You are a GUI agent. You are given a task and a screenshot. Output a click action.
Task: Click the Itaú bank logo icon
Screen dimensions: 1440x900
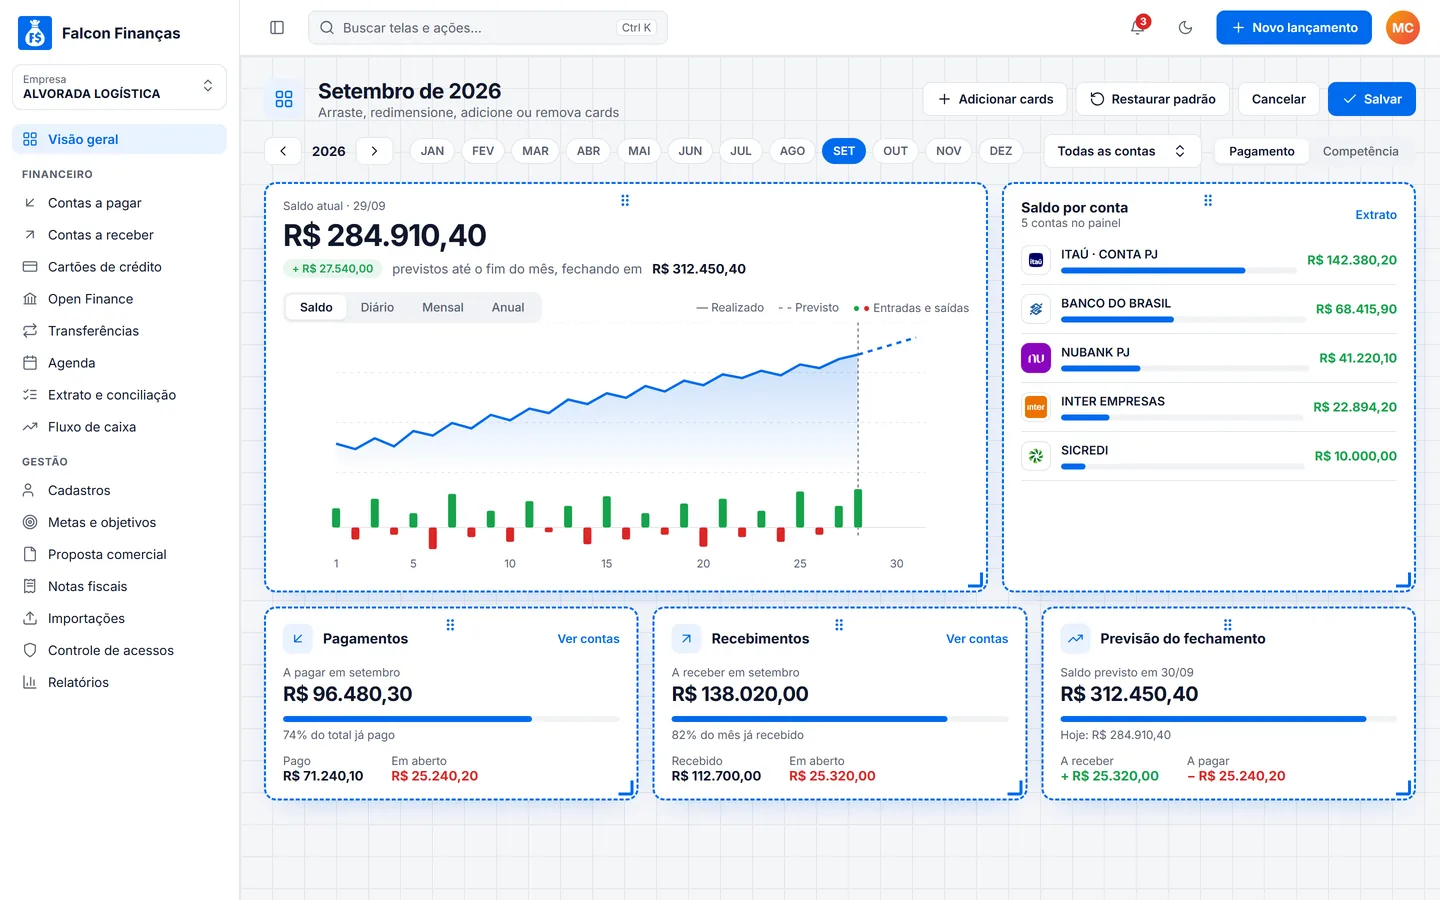(1036, 260)
